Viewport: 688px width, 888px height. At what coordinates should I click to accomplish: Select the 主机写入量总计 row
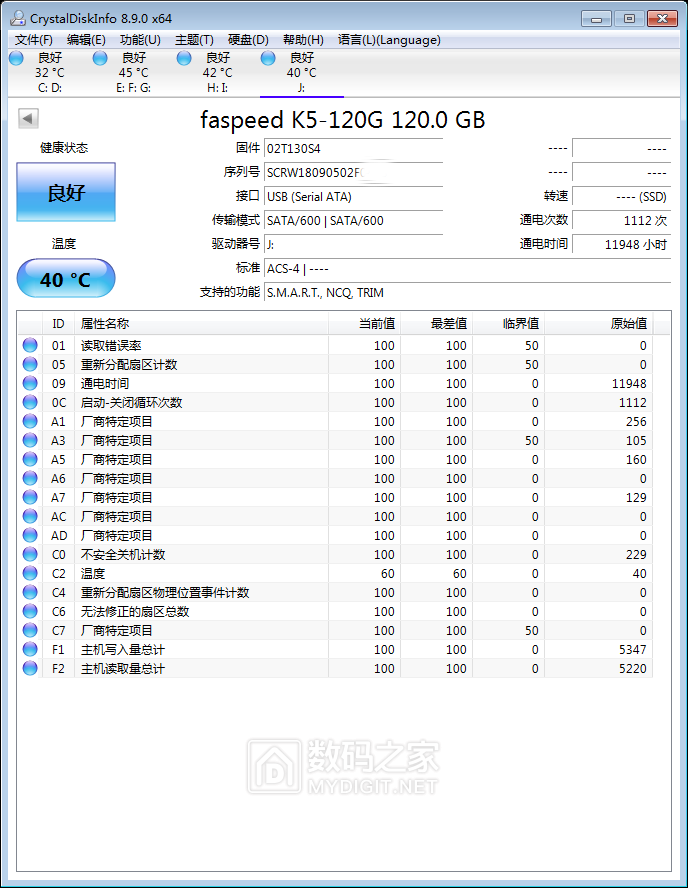(x=335, y=649)
